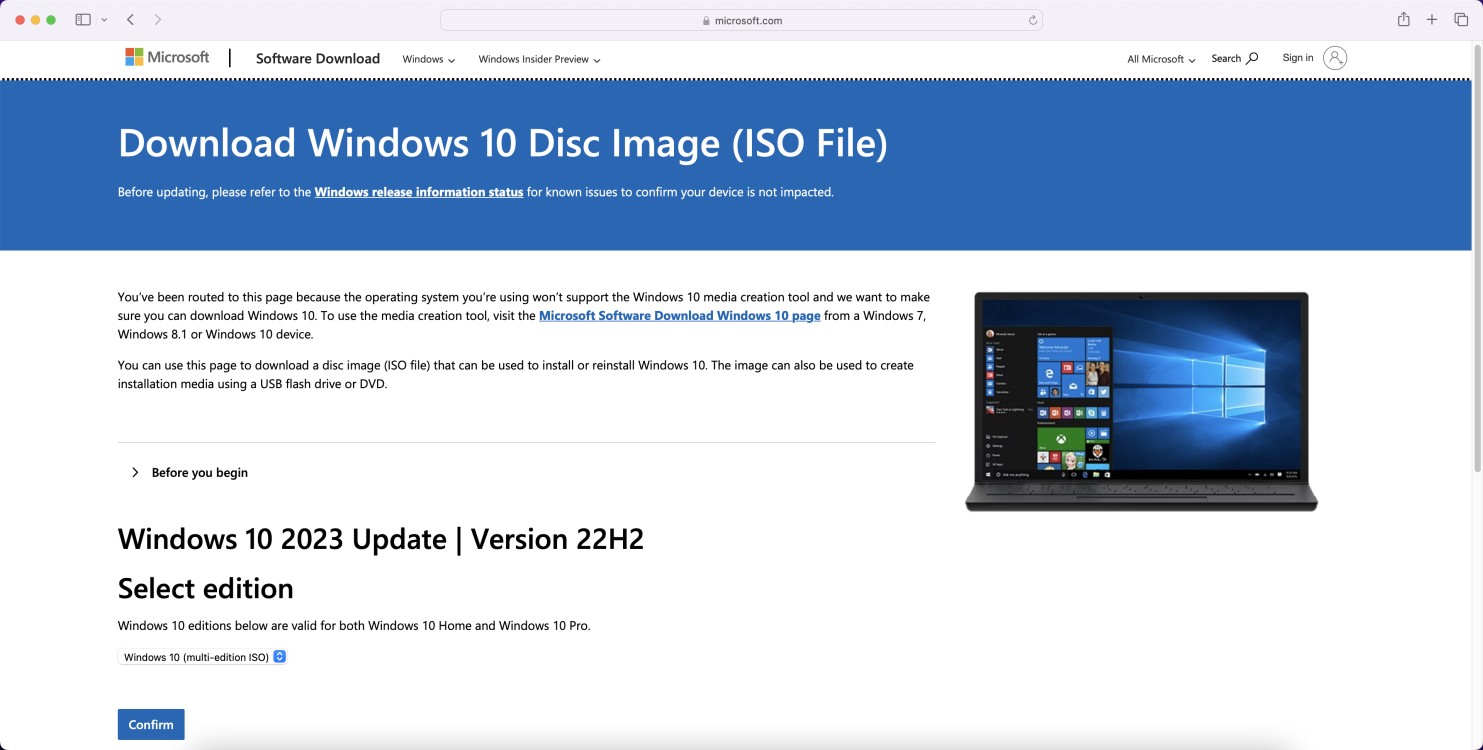This screenshot has width=1483, height=750.
Task: Click the green full screen button
Action: point(52,20)
